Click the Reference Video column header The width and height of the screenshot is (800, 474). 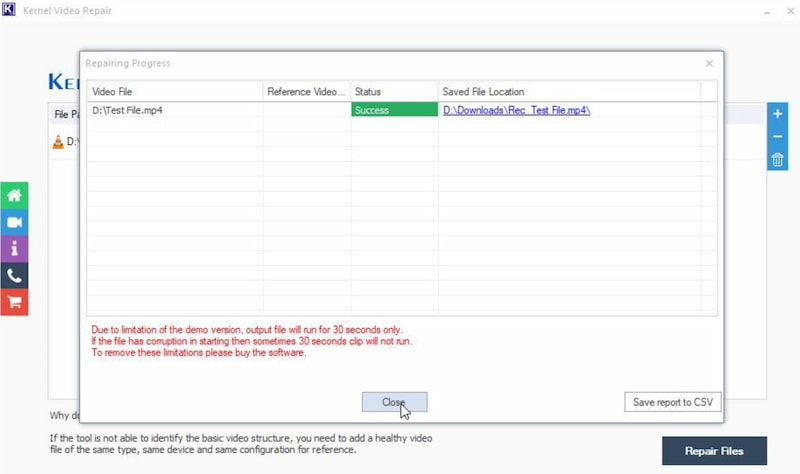[x=306, y=92]
